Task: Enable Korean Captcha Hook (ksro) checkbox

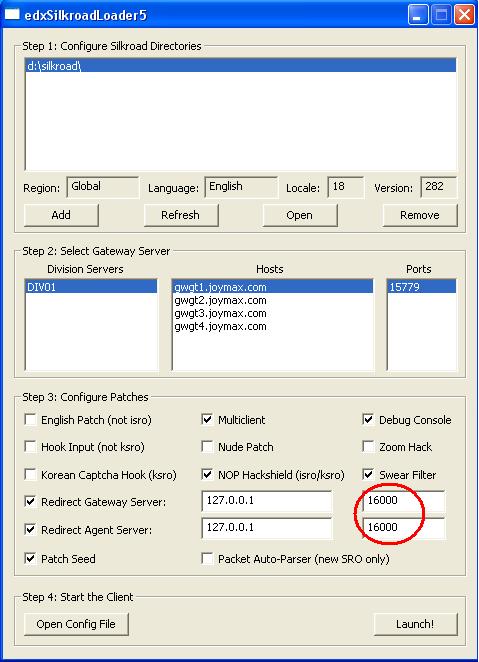Action: point(30,475)
